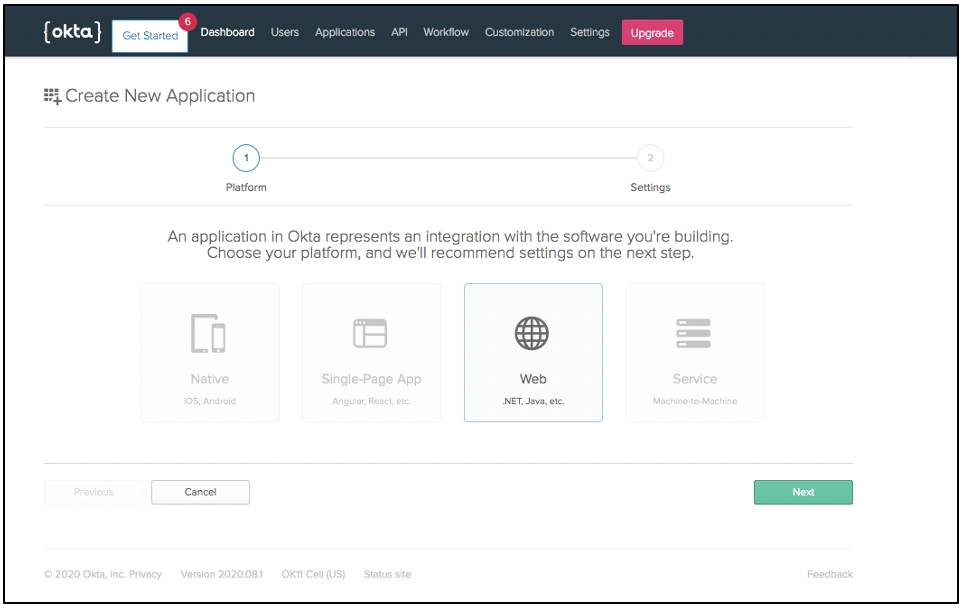Open the Get Started tab

coord(150,36)
